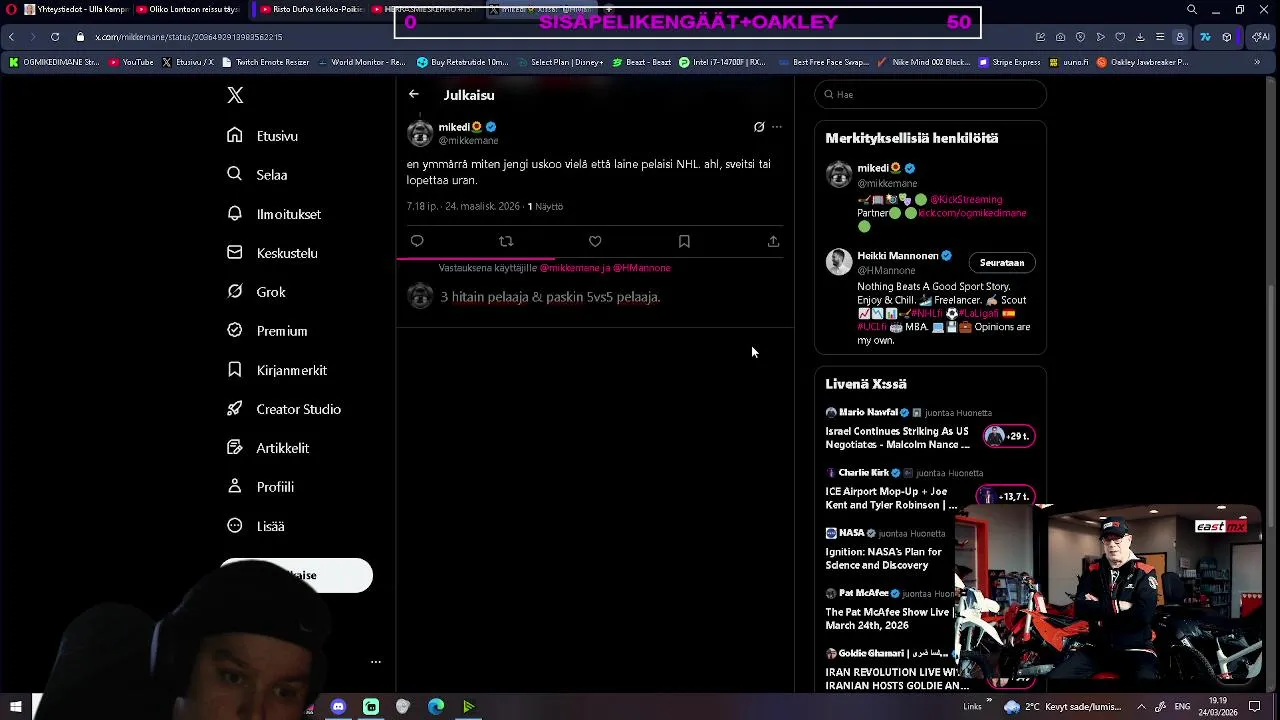Screen dimensions: 1280x720
Task: Click @HMannone mention in reply line
Action: (641, 268)
